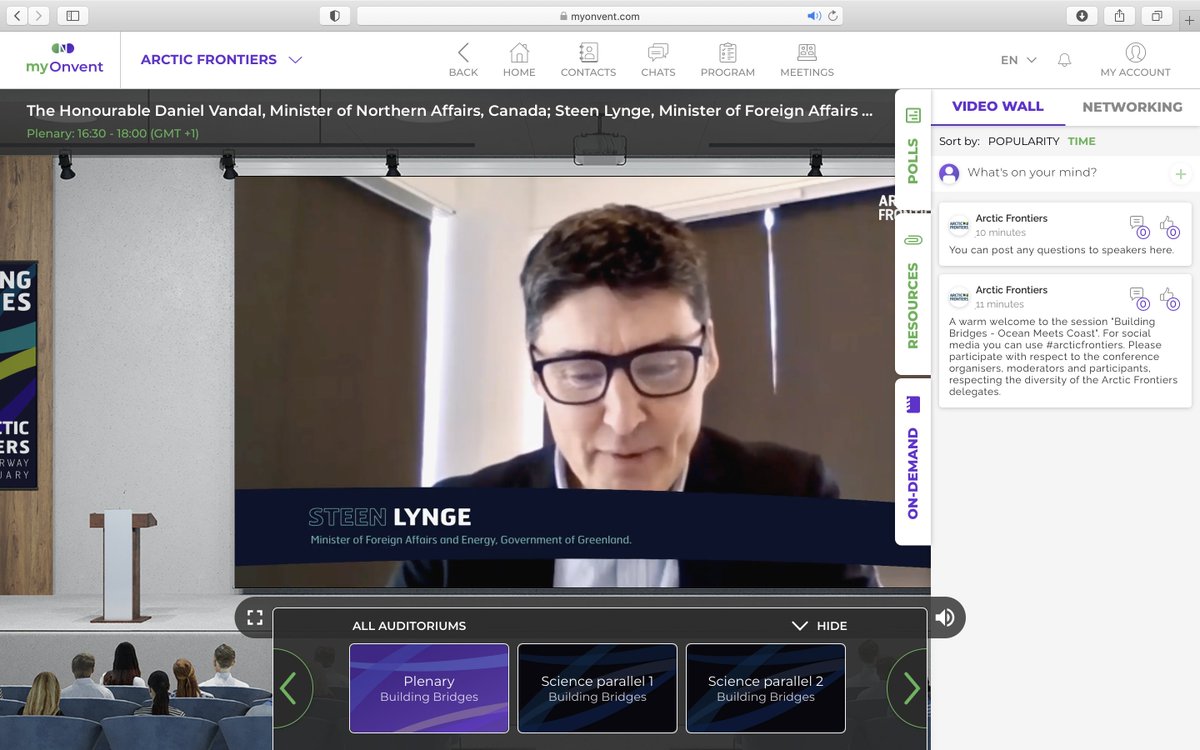Image resolution: width=1200 pixels, height=750 pixels.
Task: Show previous auditoriums with the left arrow
Action: [x=289, y=688]
